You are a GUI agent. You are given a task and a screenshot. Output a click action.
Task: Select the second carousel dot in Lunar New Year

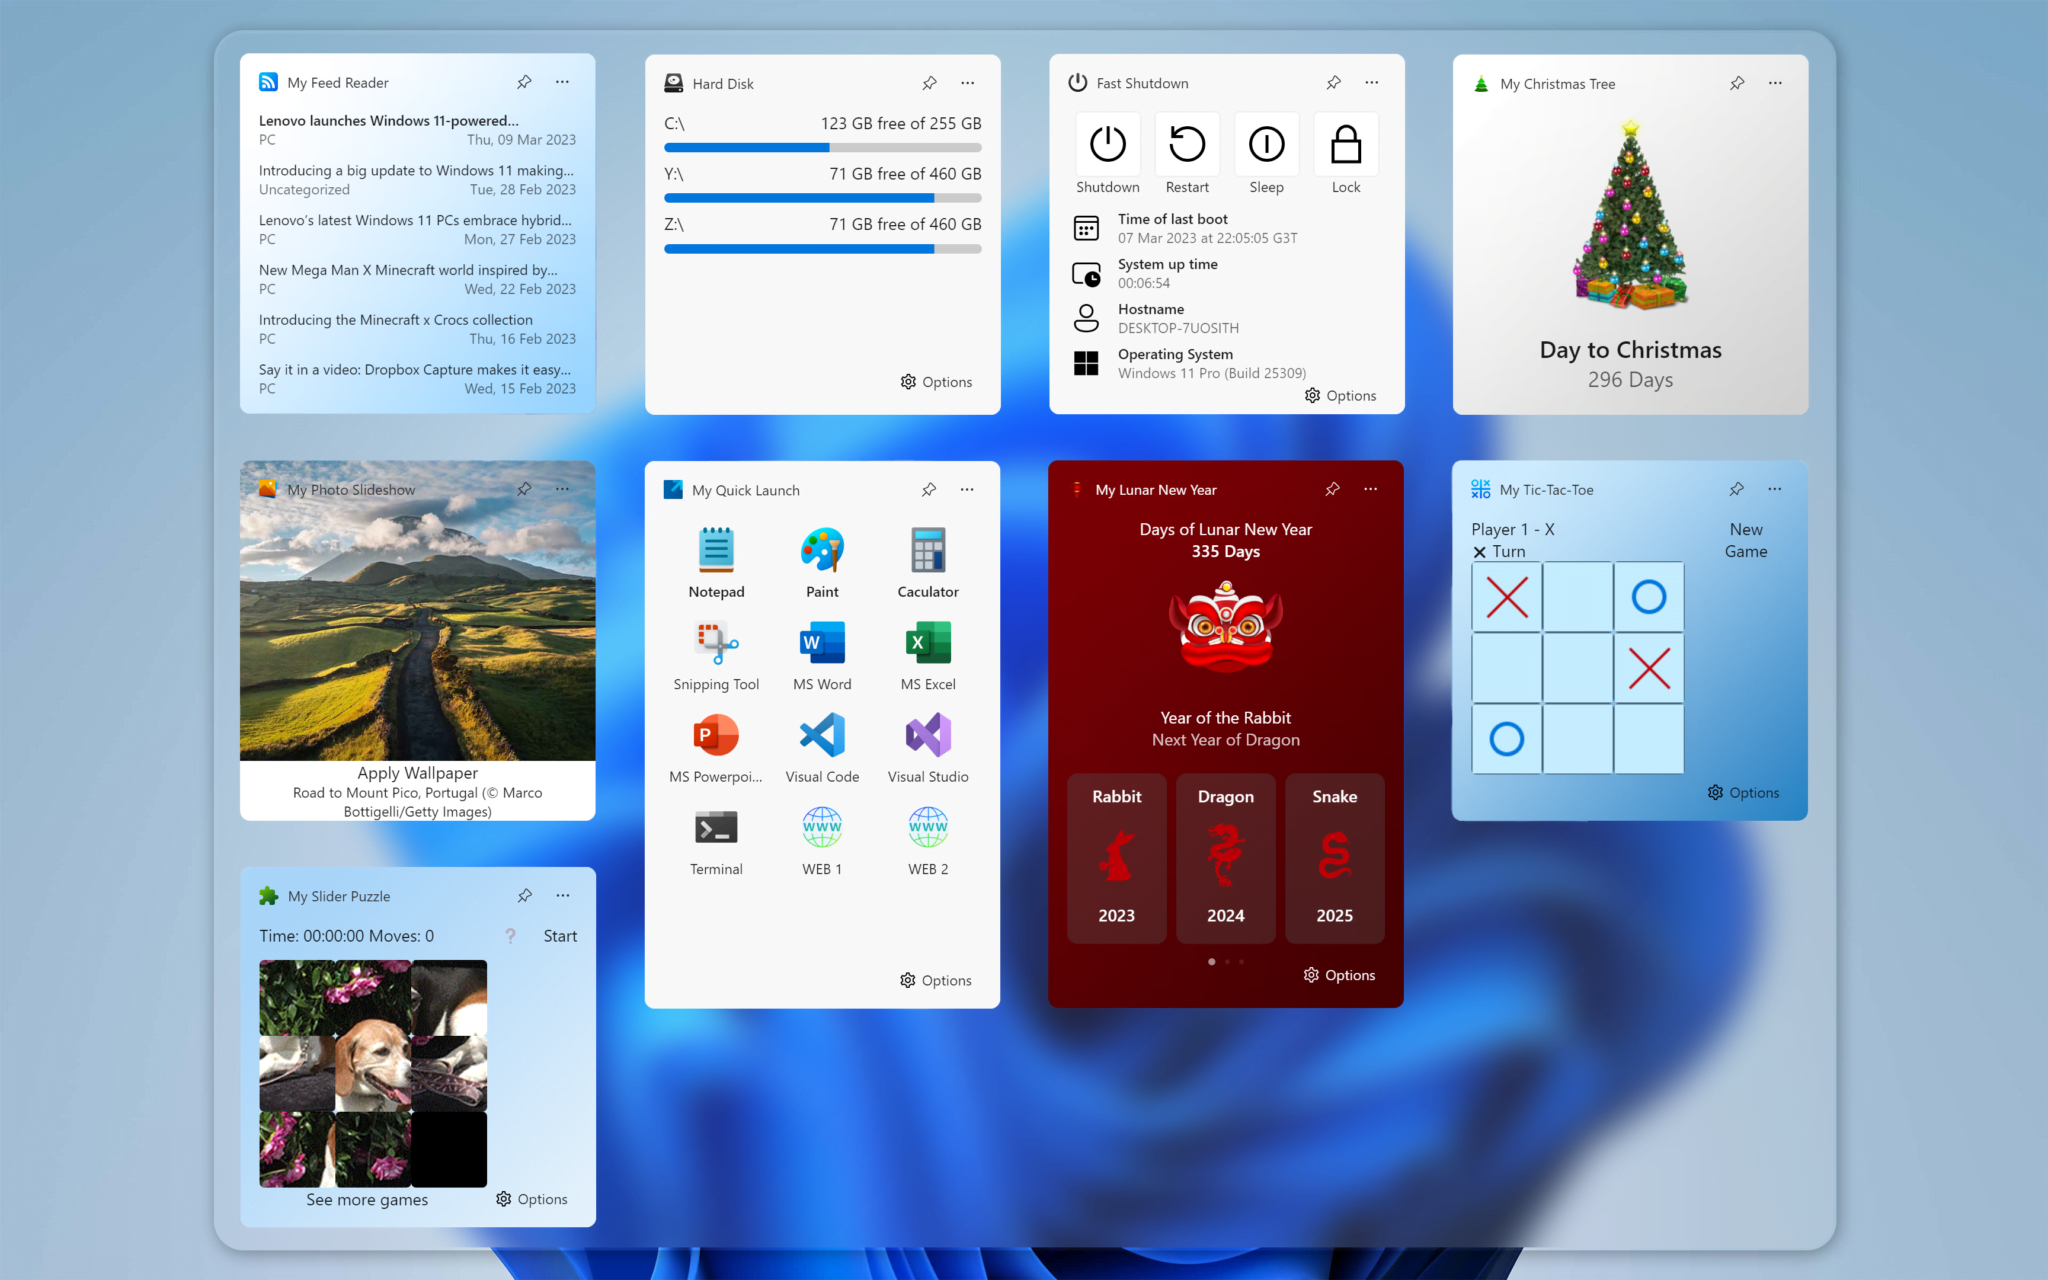pos(1226,961)
